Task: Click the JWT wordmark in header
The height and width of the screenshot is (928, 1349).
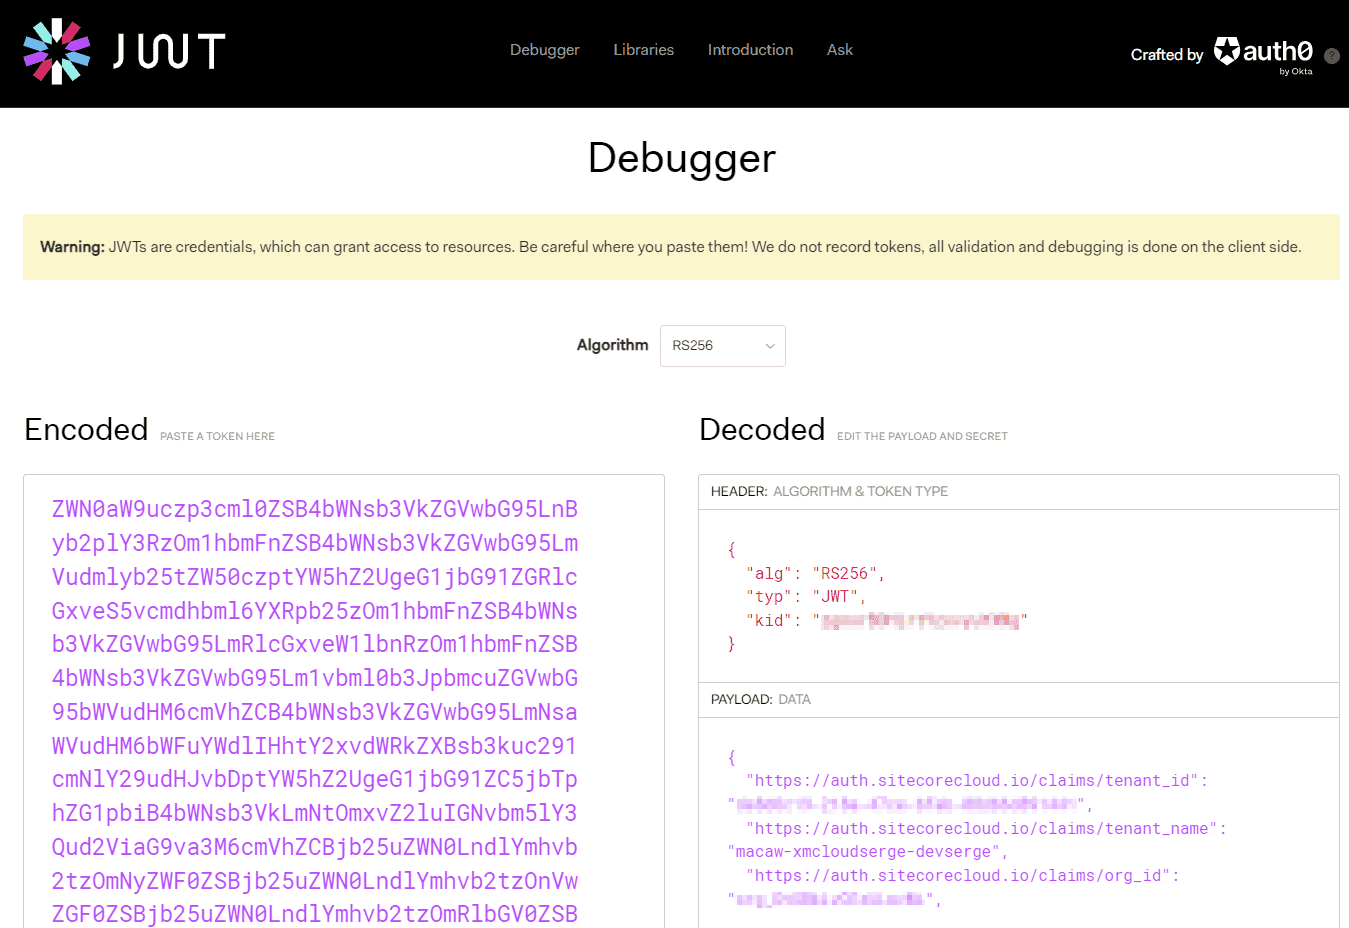Action: point(169,52)
